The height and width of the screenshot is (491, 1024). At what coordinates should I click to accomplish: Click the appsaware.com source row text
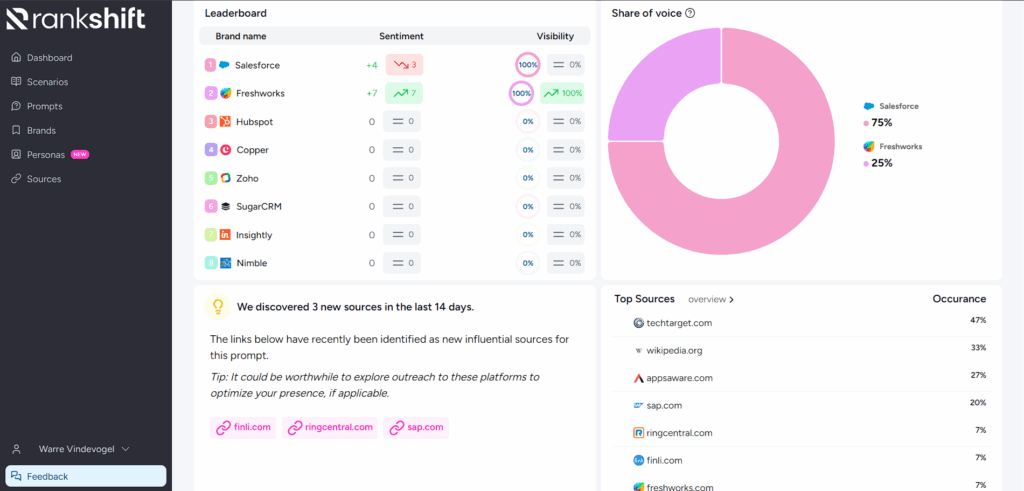coord(679,378)
